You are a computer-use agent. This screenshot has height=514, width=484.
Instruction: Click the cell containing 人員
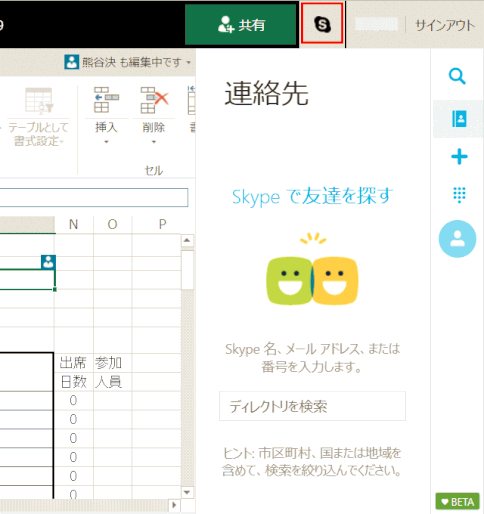click(x=112, y=382)
